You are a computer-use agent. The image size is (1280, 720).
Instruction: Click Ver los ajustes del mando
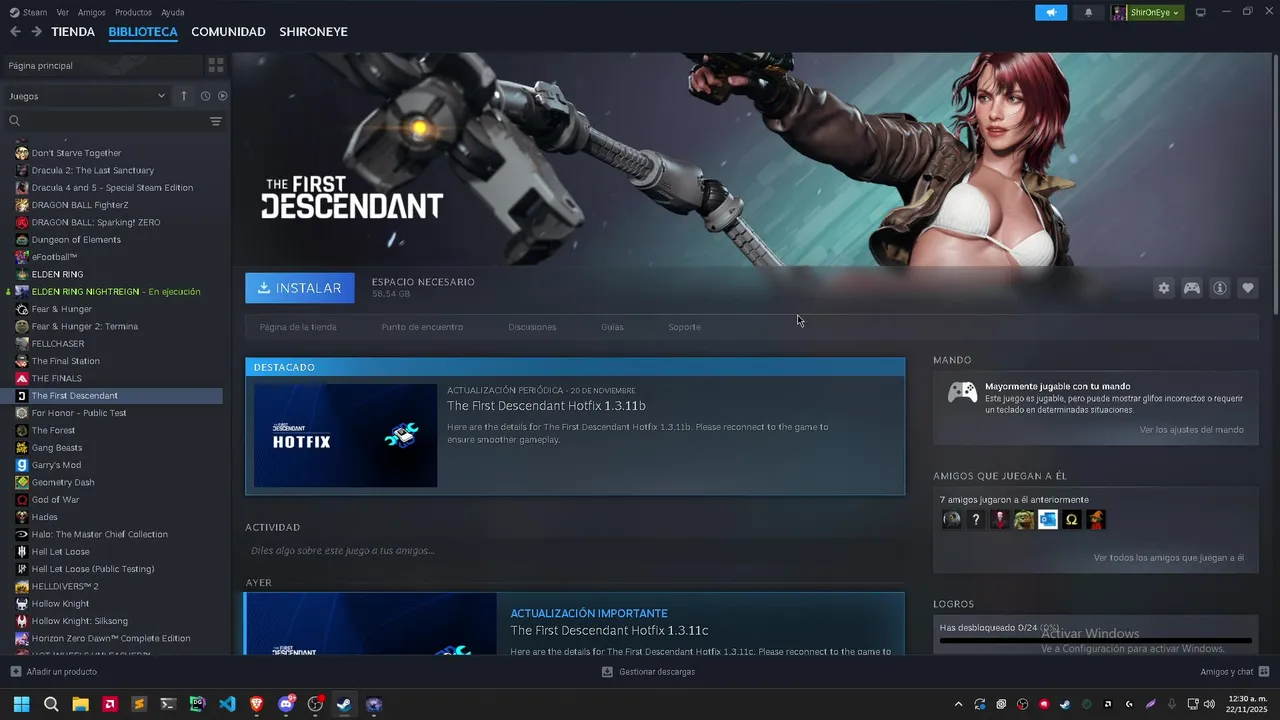pyautogui.click(x=1192, y=430)
